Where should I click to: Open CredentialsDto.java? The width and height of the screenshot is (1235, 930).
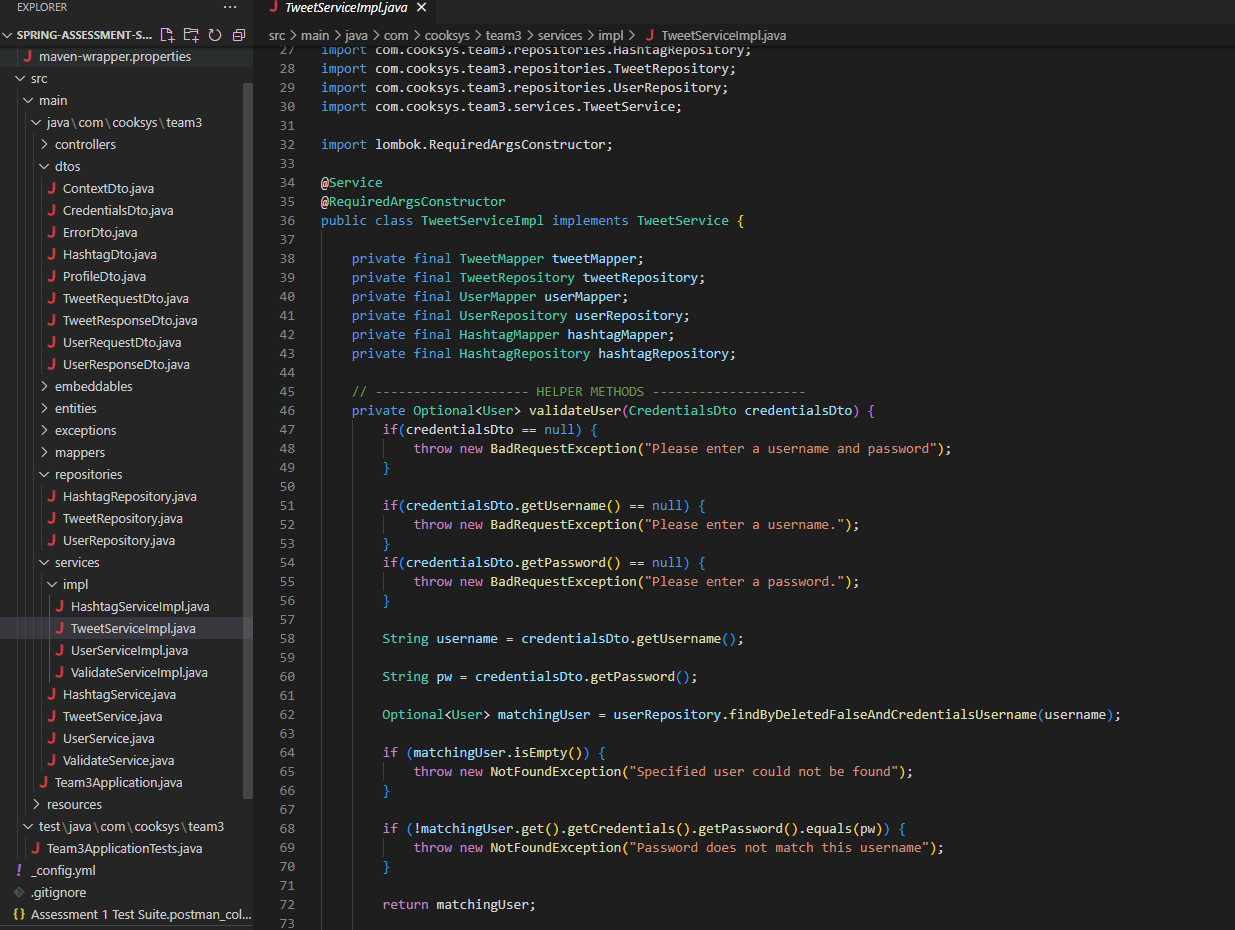point(118,210)
